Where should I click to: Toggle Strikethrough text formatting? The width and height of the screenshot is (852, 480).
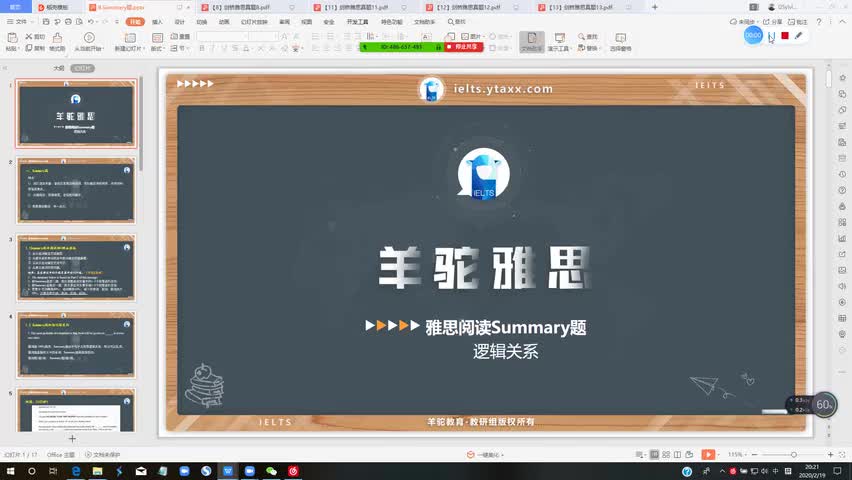[x=235, y=48]
